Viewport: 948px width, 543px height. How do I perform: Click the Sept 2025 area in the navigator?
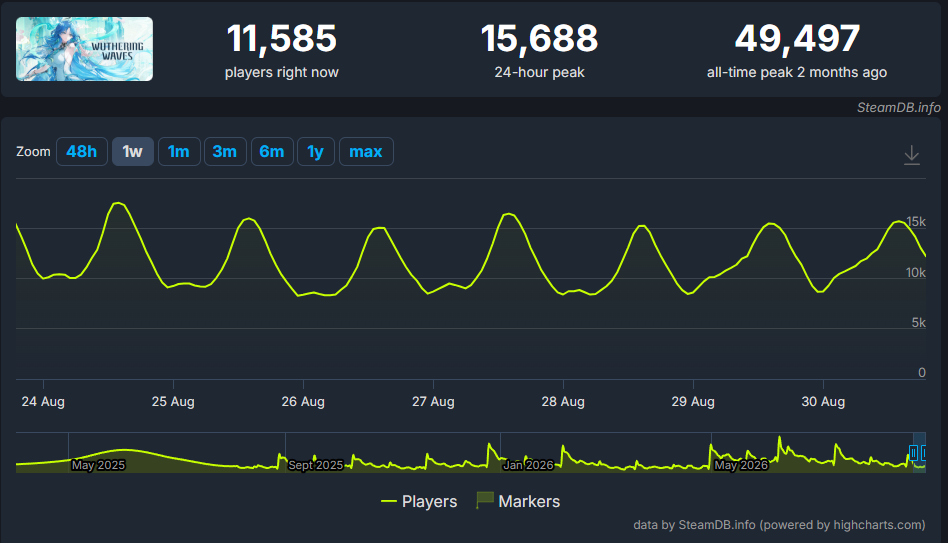[x=316, y=465]
